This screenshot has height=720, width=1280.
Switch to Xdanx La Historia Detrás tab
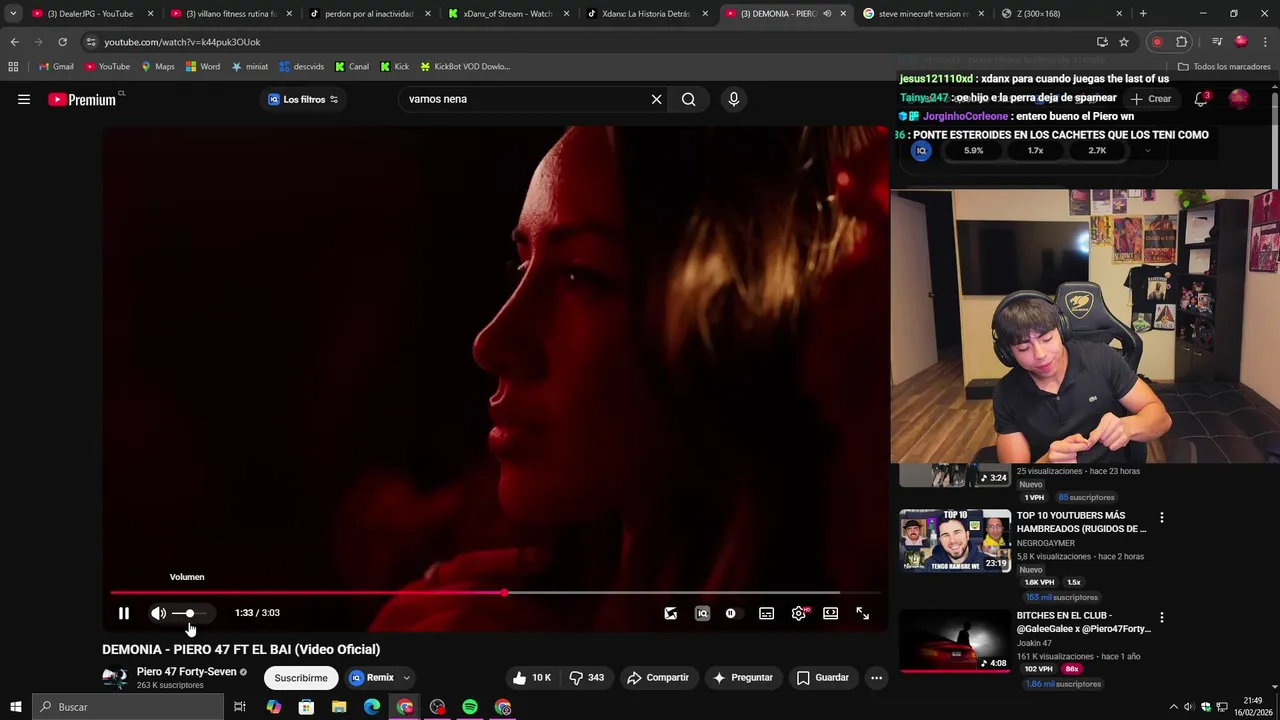pyautogui.click(x=645, y=14)
